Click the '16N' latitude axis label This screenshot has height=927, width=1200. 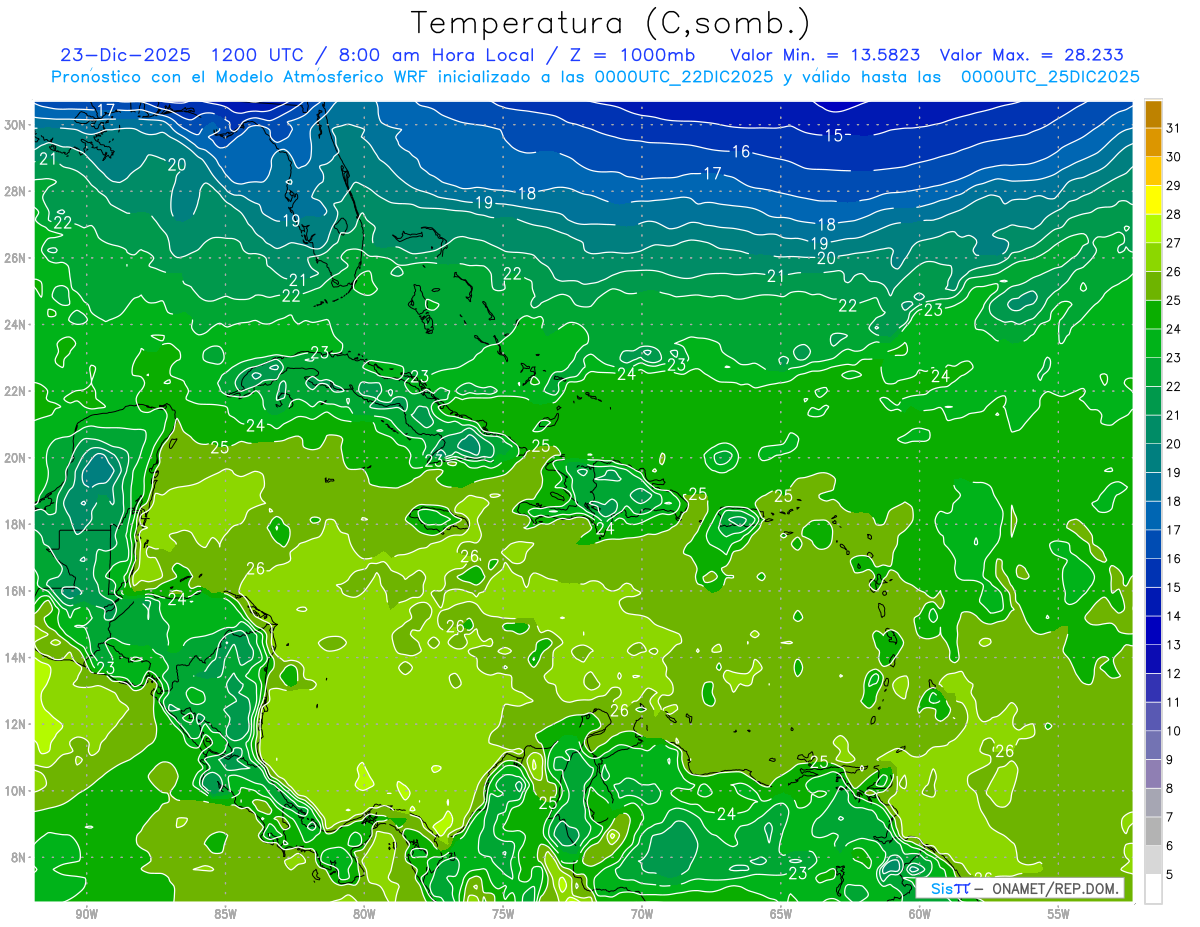16,591
